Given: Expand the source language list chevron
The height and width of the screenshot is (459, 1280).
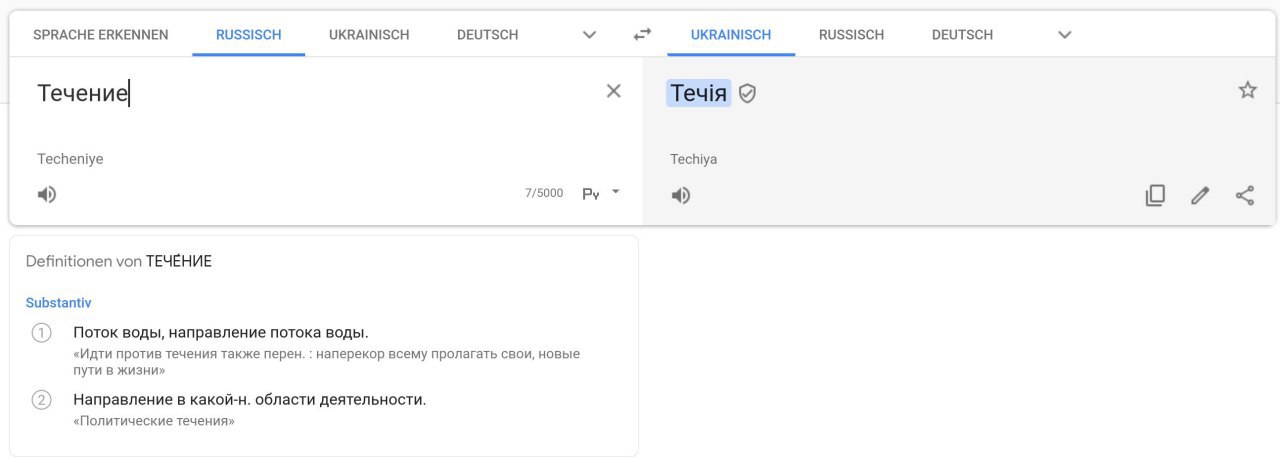Looking at the screenshot, I should (x=589, y=34).
